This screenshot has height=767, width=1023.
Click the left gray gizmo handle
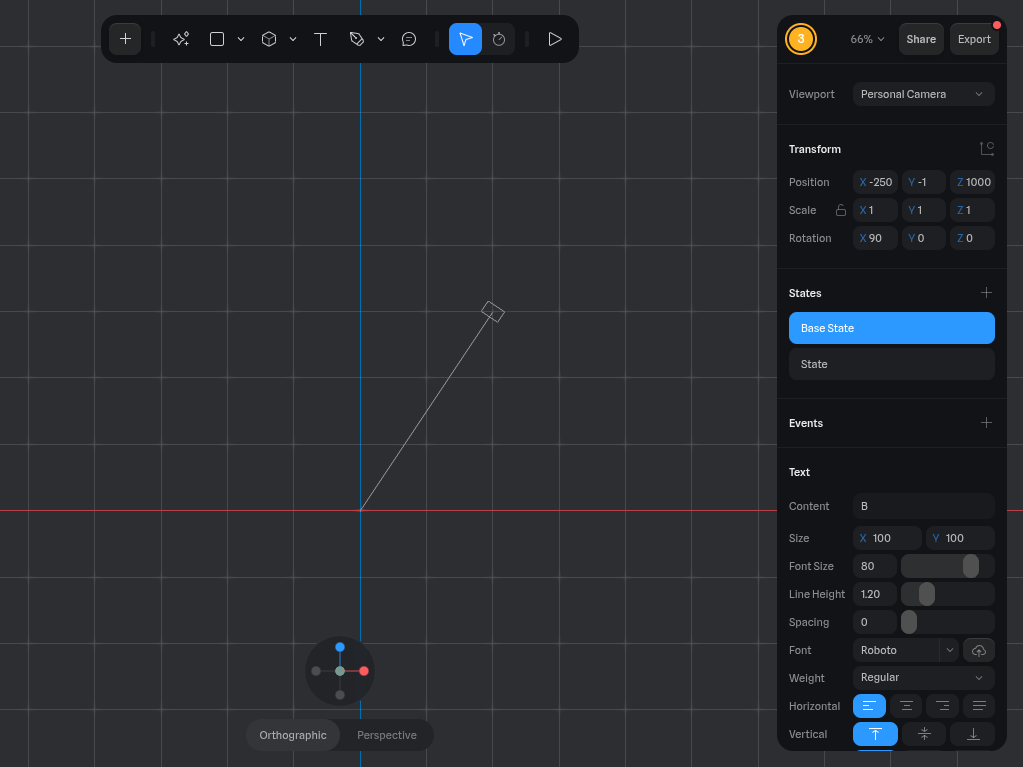point(316,671)
